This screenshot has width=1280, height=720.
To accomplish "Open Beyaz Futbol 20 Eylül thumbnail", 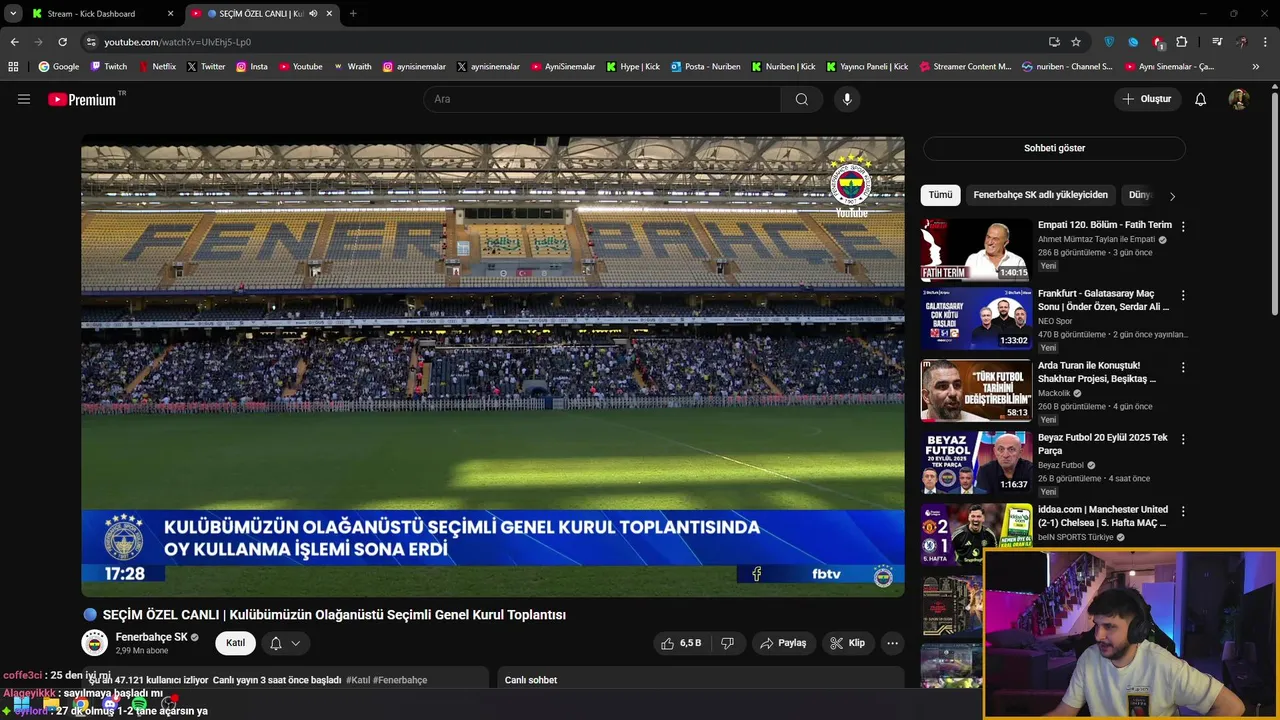I will (x=976, y=462).
